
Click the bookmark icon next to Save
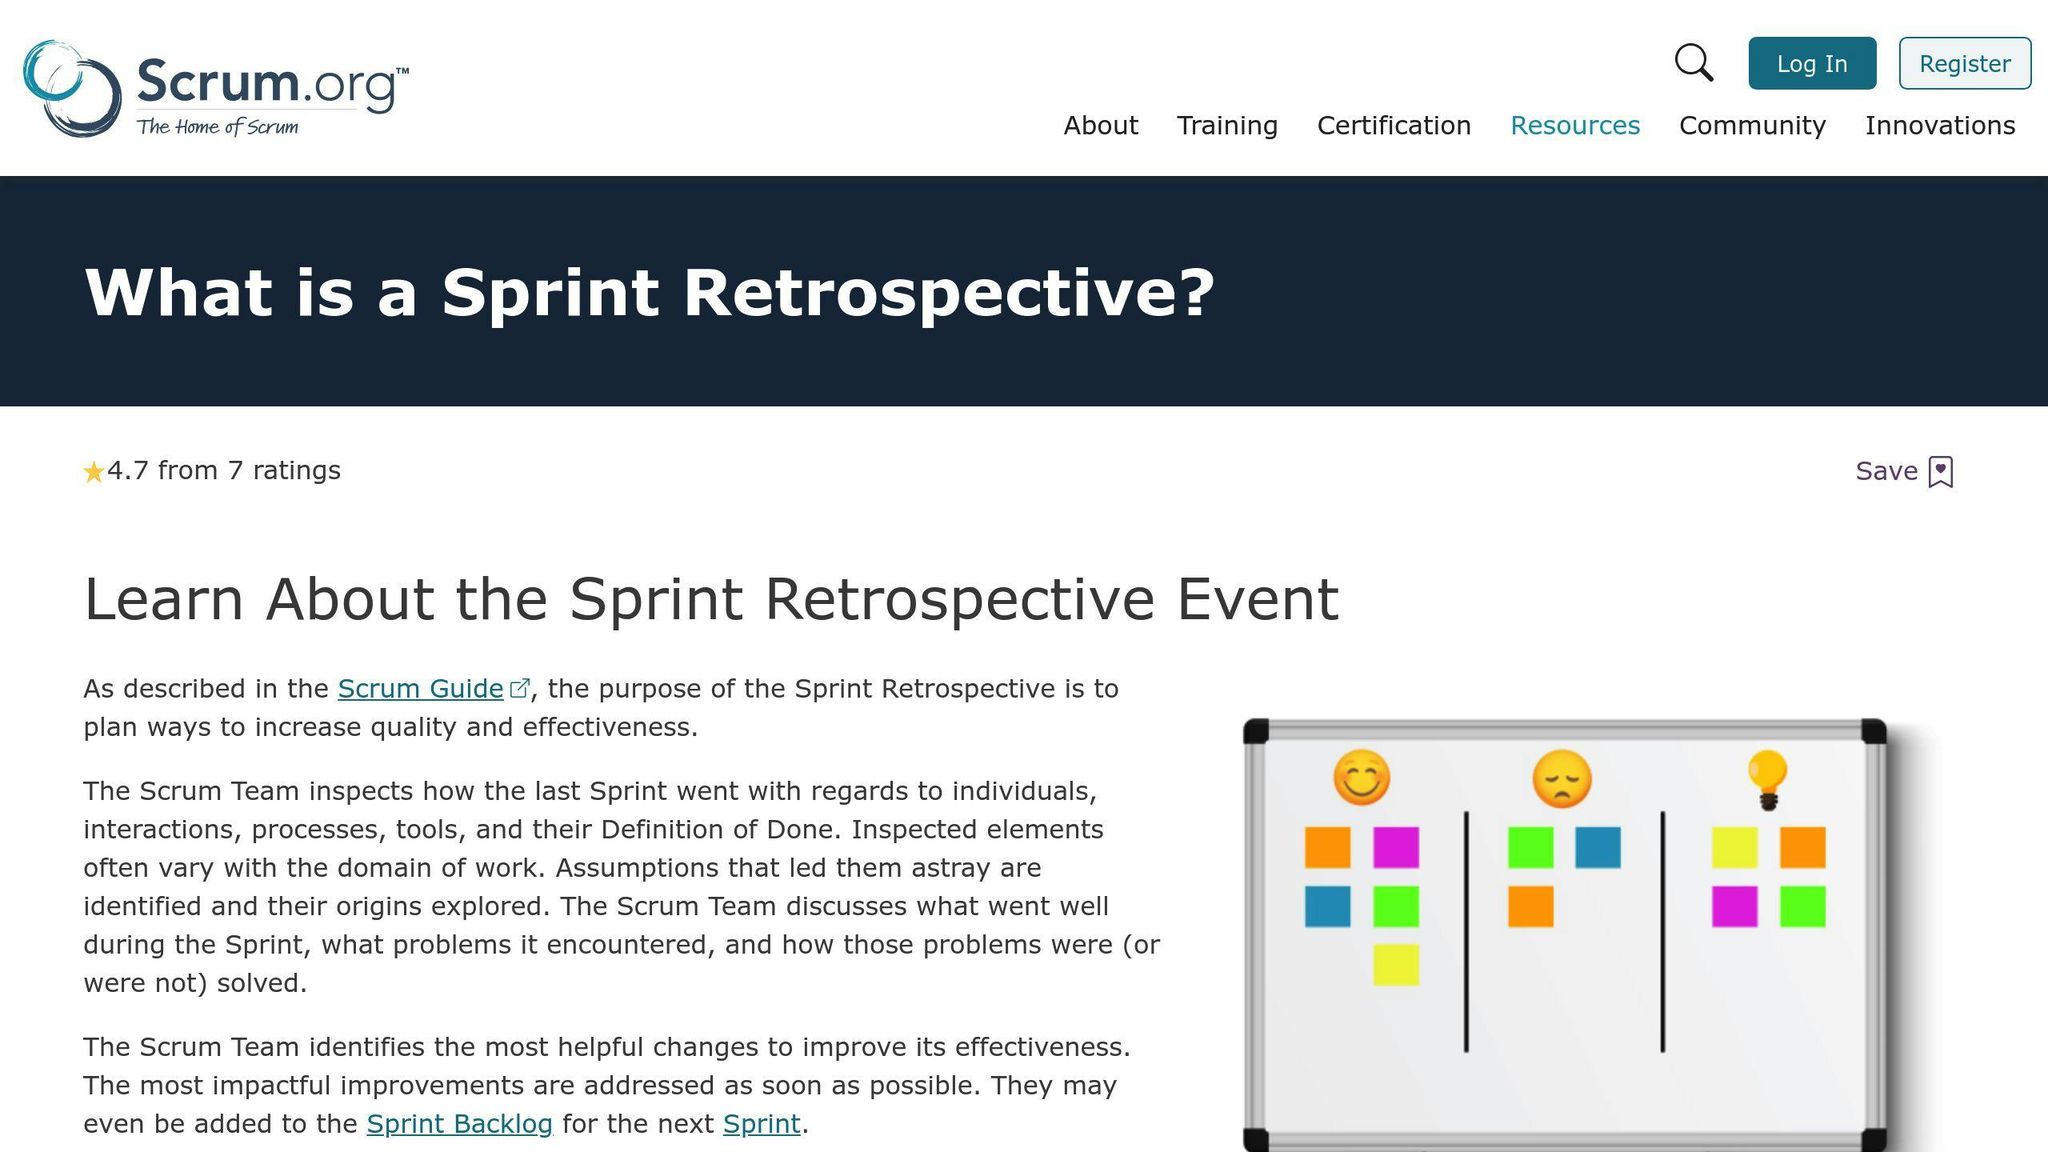[x=1939, y=470]
